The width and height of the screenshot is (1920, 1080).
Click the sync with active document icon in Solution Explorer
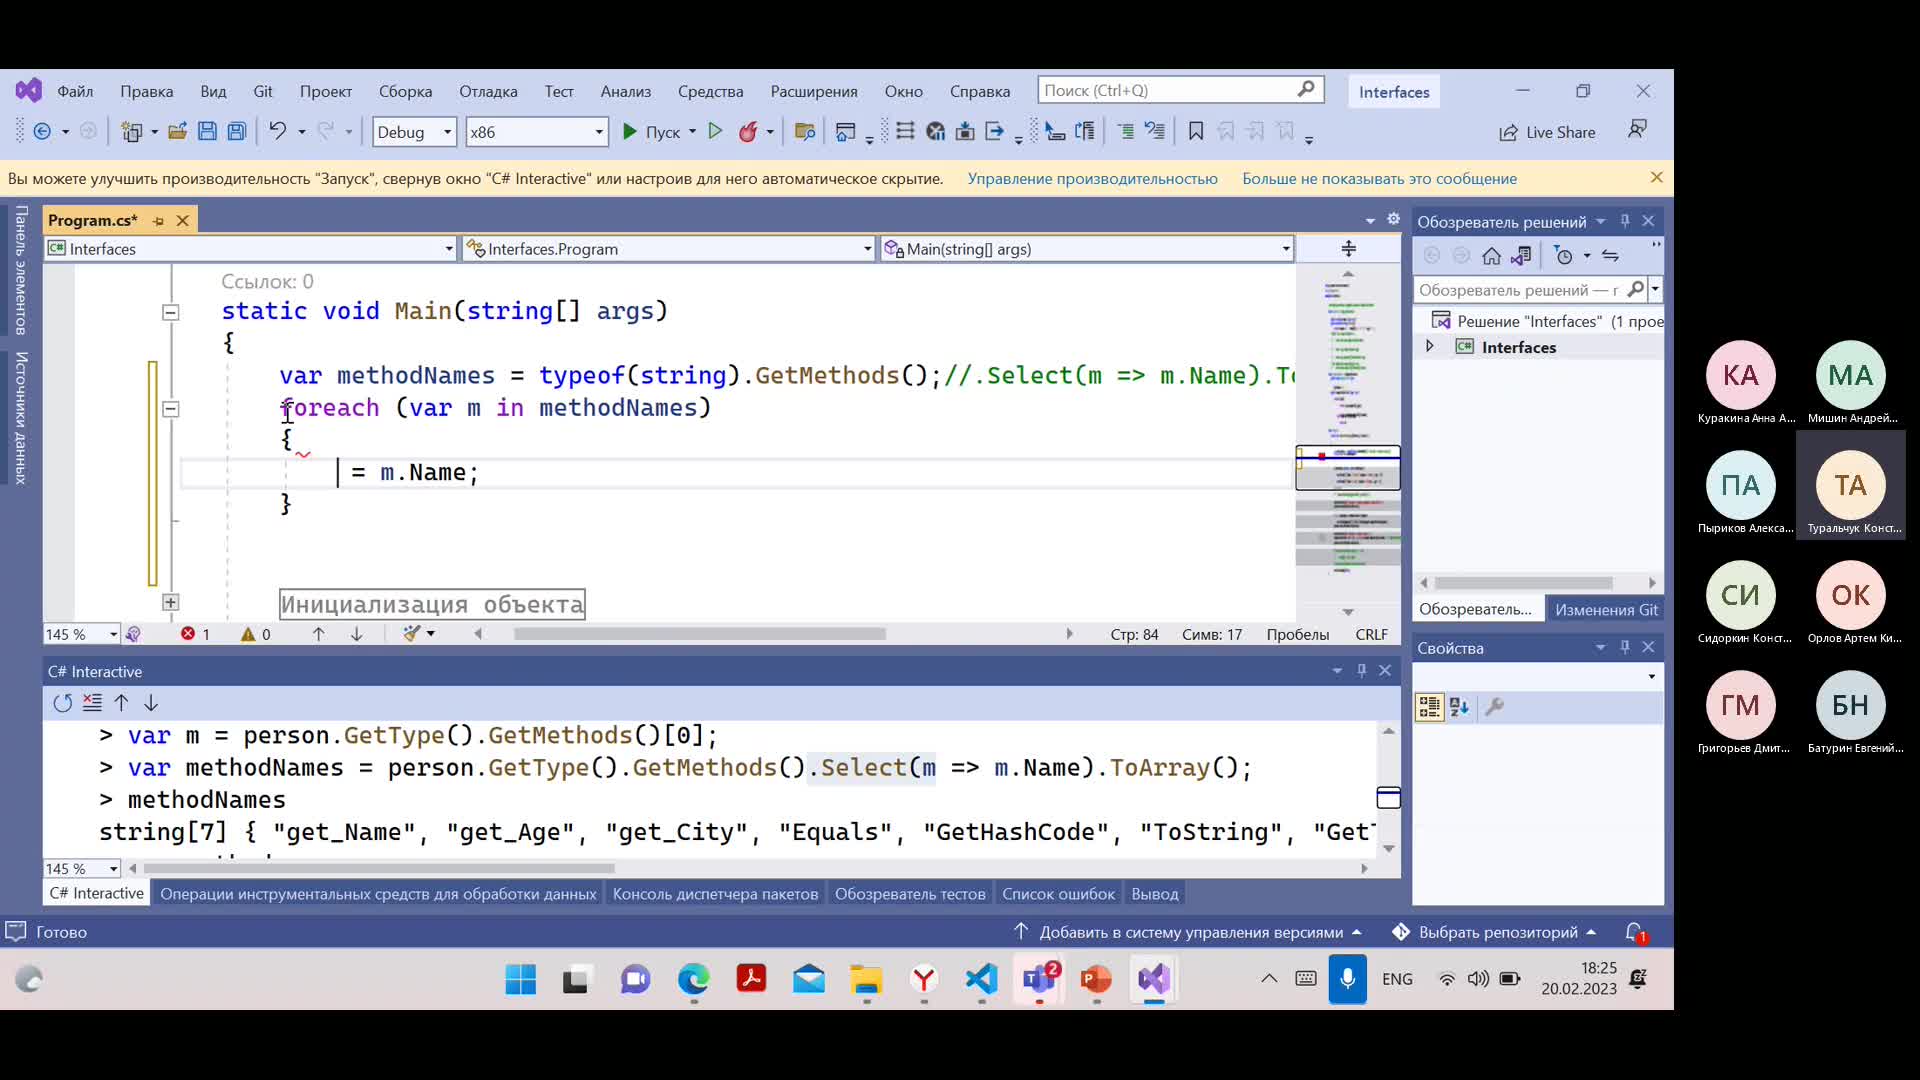pyautogui.click(x=1610, y=256)
